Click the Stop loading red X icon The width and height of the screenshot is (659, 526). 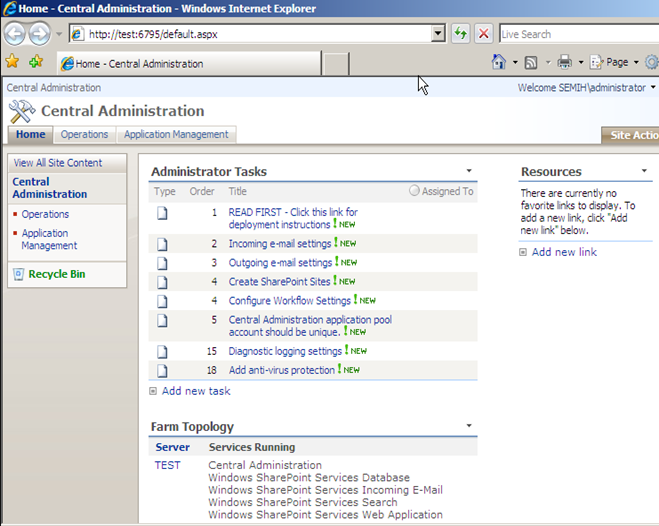pyautogui.click(x=483, y=33)
